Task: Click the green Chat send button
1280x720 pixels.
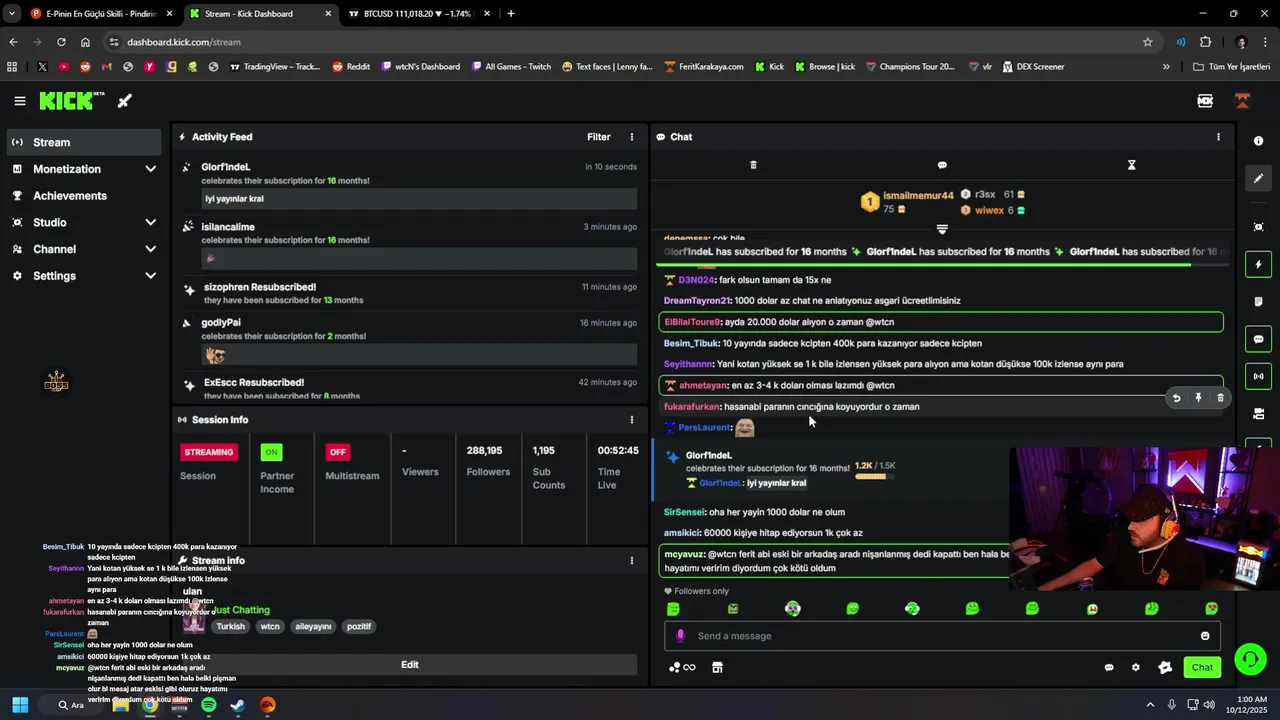Action: tap(1202, 668)
